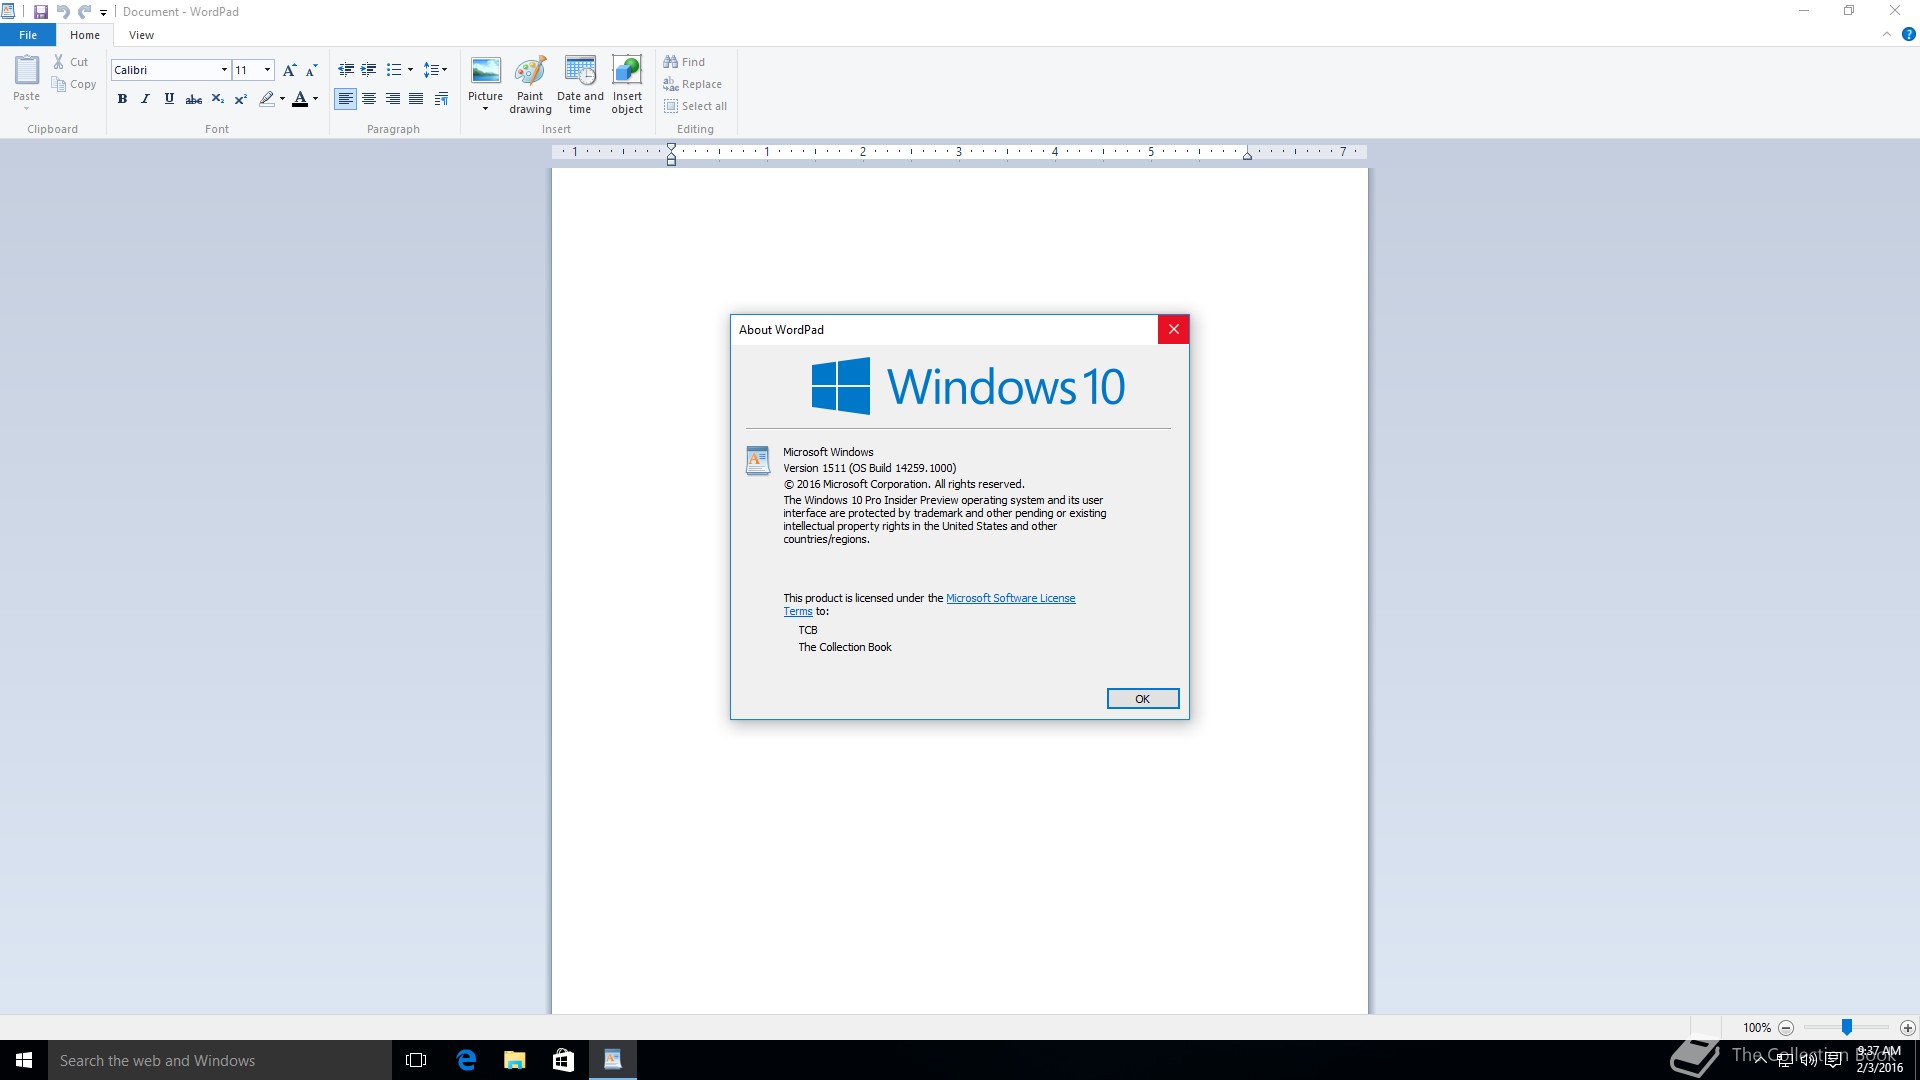This screenshot has width=1920, height=1080.
Task: Toggle Superscript formatting
Action: tap(240, 99)
